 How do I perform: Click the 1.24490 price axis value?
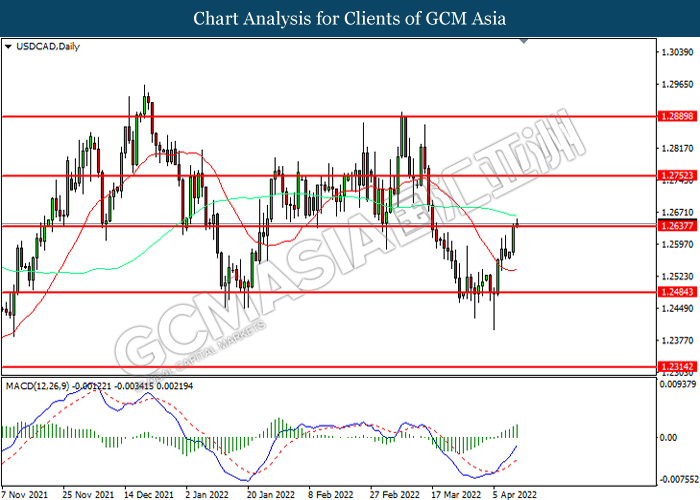click(x=678, y=308)
